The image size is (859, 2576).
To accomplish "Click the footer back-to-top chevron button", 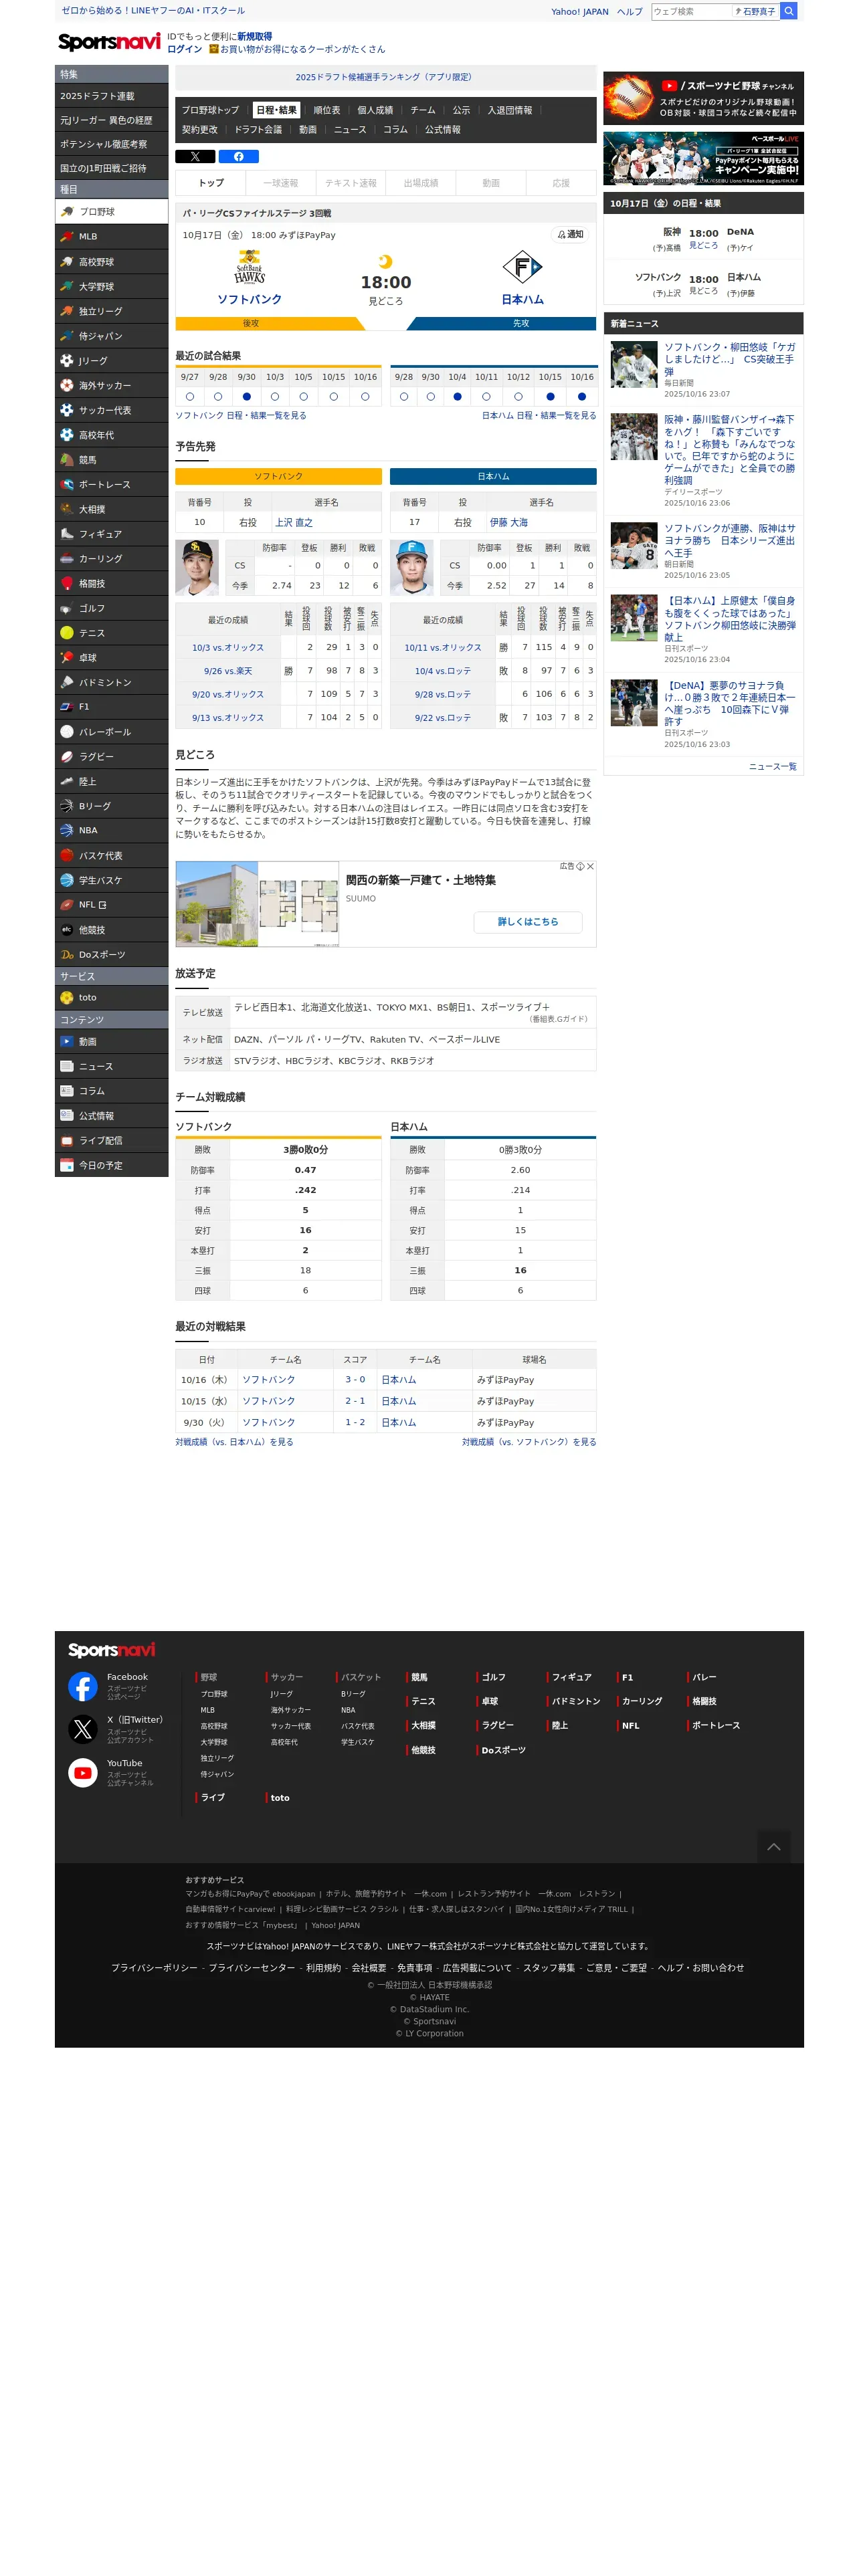I will [x=773, y=1847].
